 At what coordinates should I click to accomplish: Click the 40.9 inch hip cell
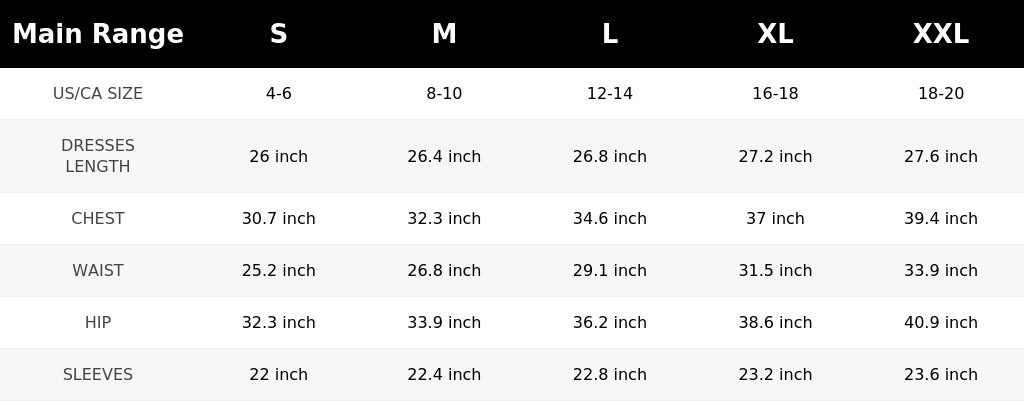(940, 323)
